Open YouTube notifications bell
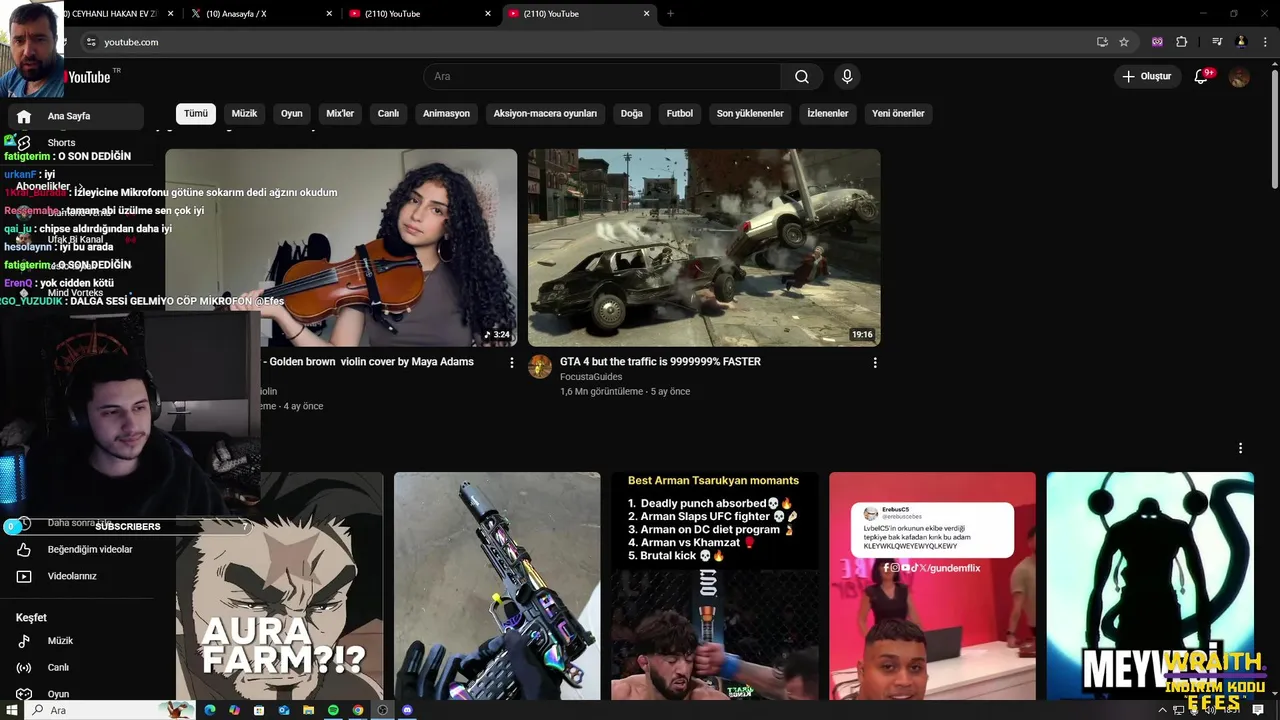The width and height of the screenshot is (1280, 720). pyautogui.click(x=1202, y=77)
